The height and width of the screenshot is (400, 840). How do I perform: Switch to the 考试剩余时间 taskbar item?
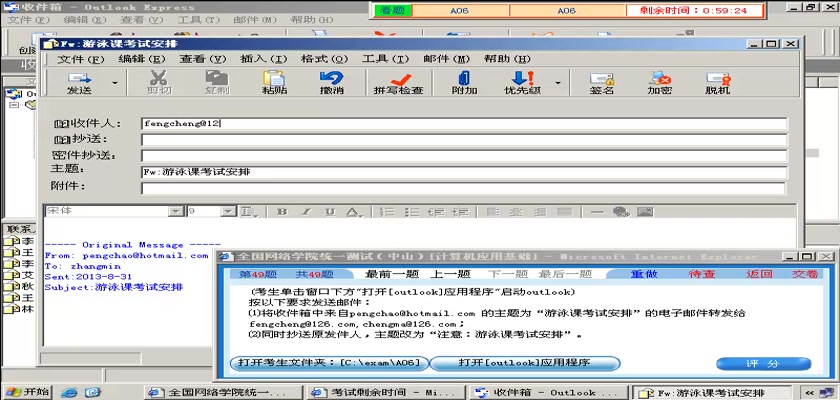[x=388, y=393]
